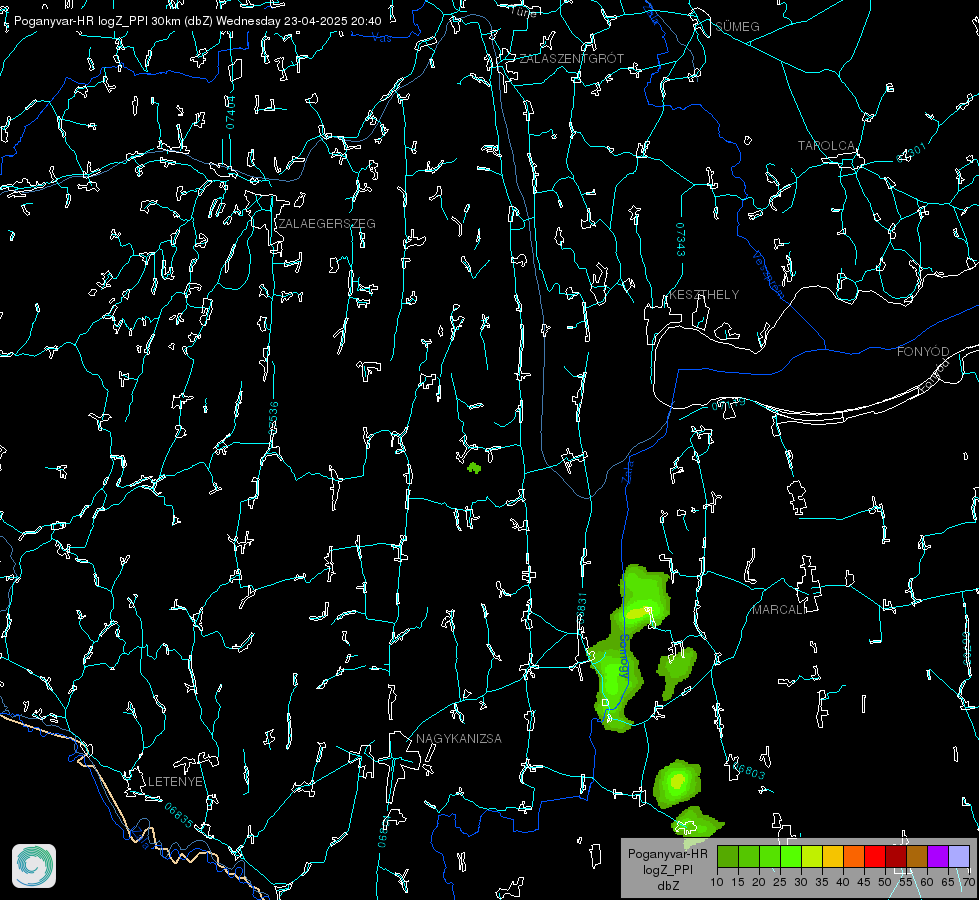Image resolution: width=979 pixels, height=900 pixels.
Task: Select the brown 55–60 dBZ swatch
Action: pyautogui.click(x=917, y=856)
